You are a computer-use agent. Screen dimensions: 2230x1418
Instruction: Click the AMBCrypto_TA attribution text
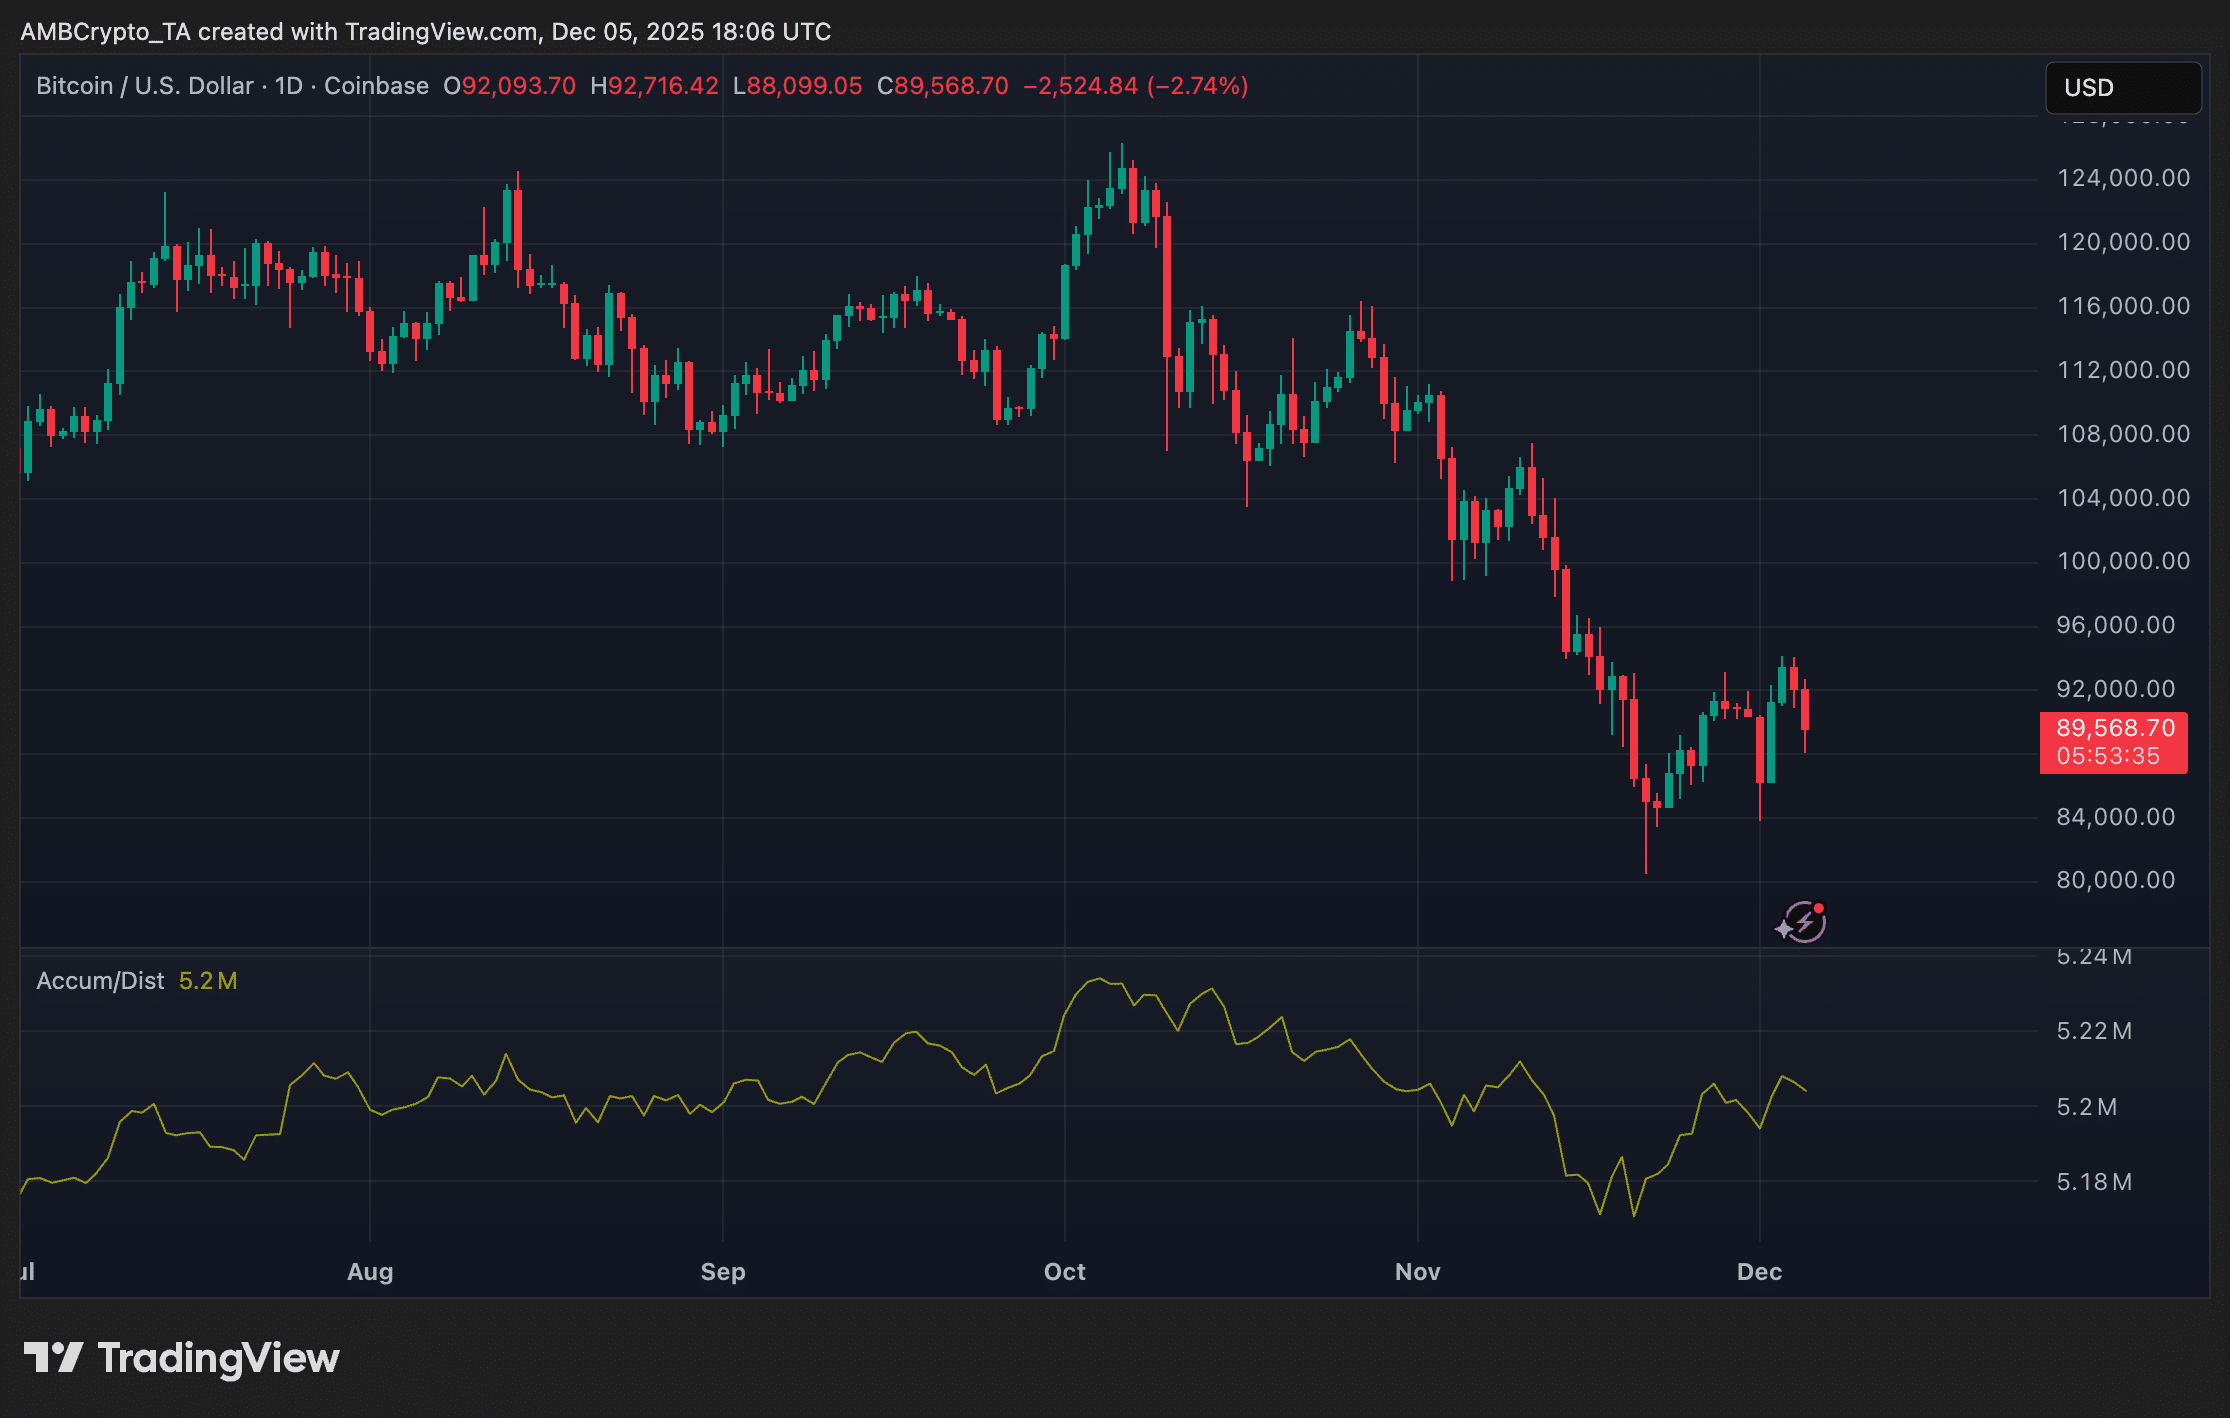coord(110,31)
